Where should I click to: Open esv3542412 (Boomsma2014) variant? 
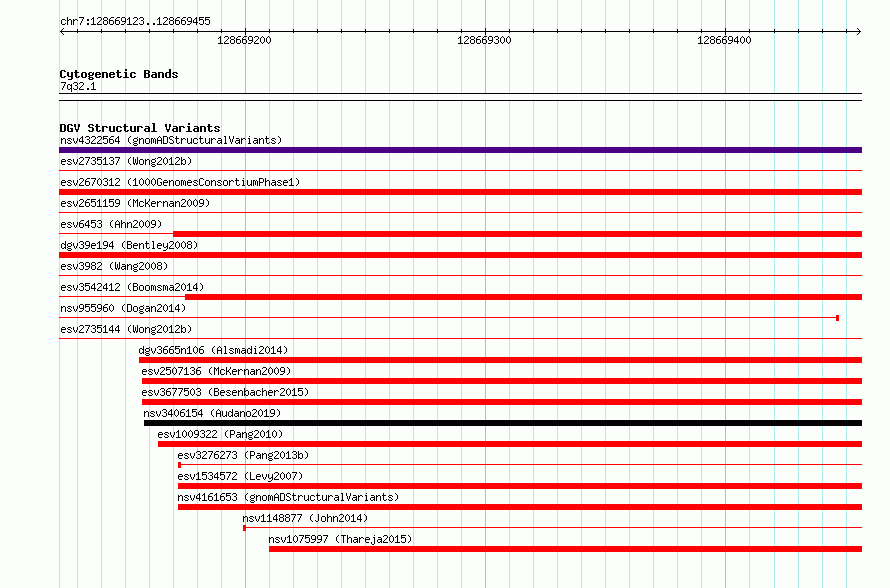point(132,287)
